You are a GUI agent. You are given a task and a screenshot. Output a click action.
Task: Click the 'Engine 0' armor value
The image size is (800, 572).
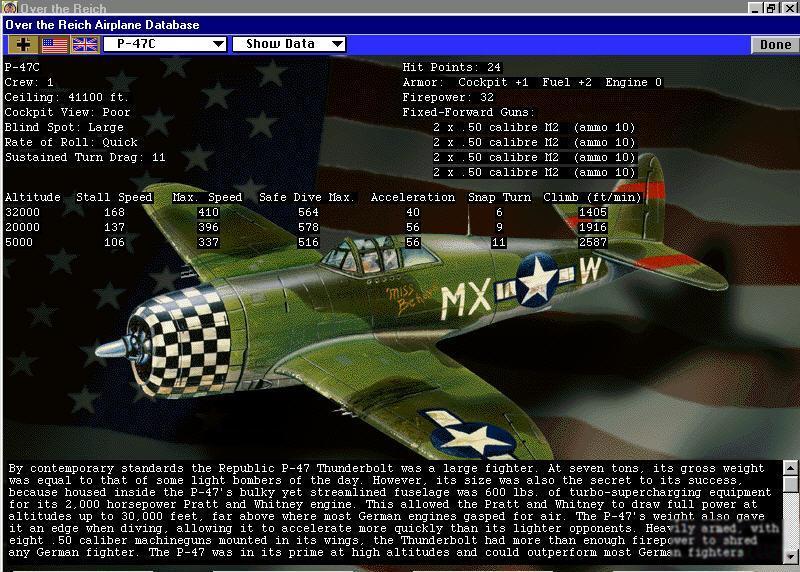coord(633,82)
